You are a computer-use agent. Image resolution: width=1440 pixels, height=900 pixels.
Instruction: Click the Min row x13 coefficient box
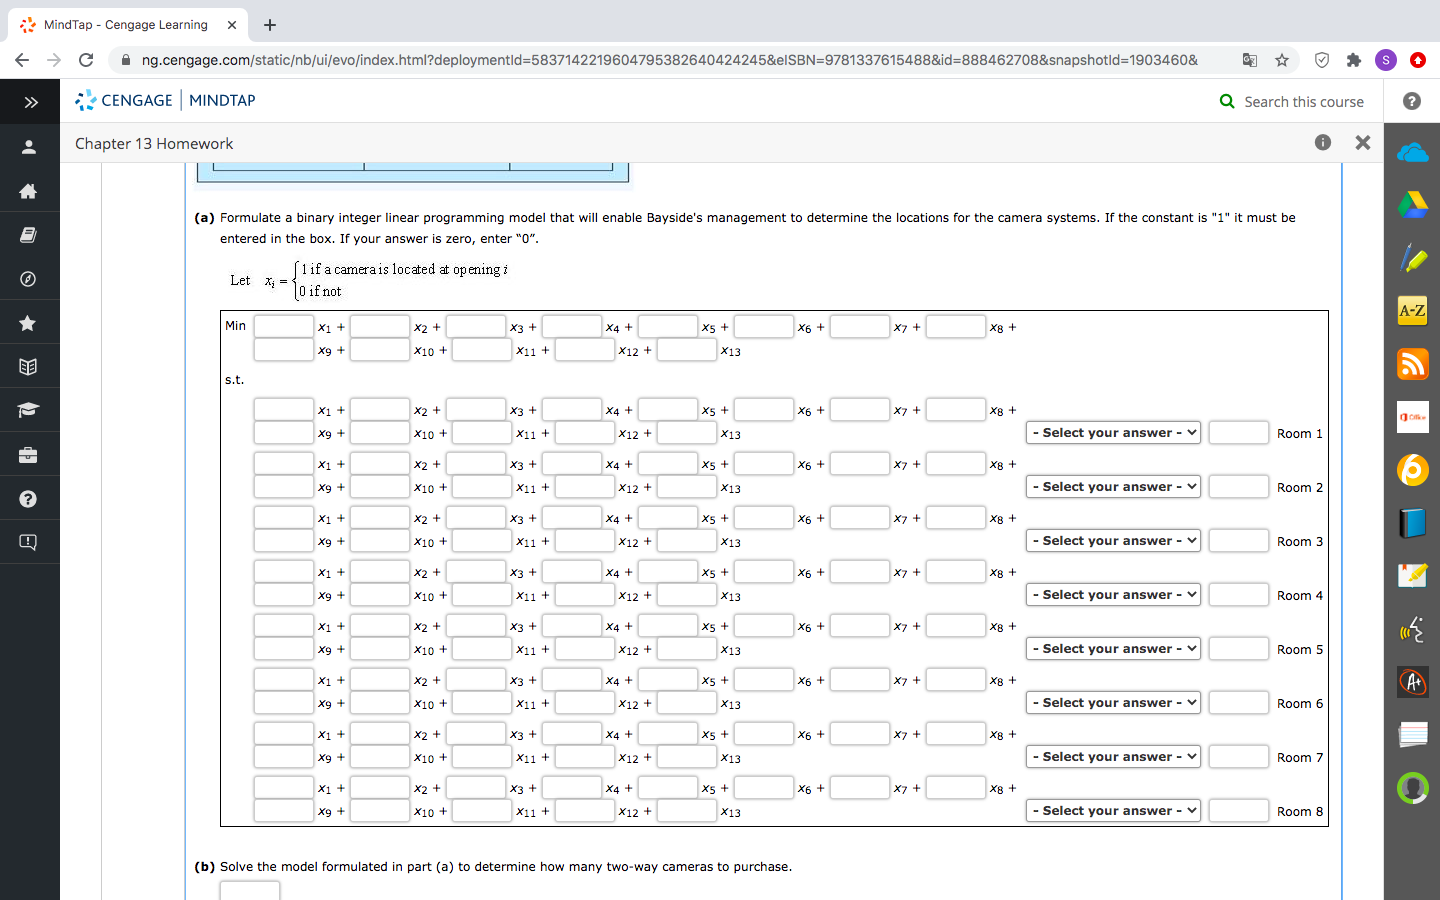coord(687,350)
